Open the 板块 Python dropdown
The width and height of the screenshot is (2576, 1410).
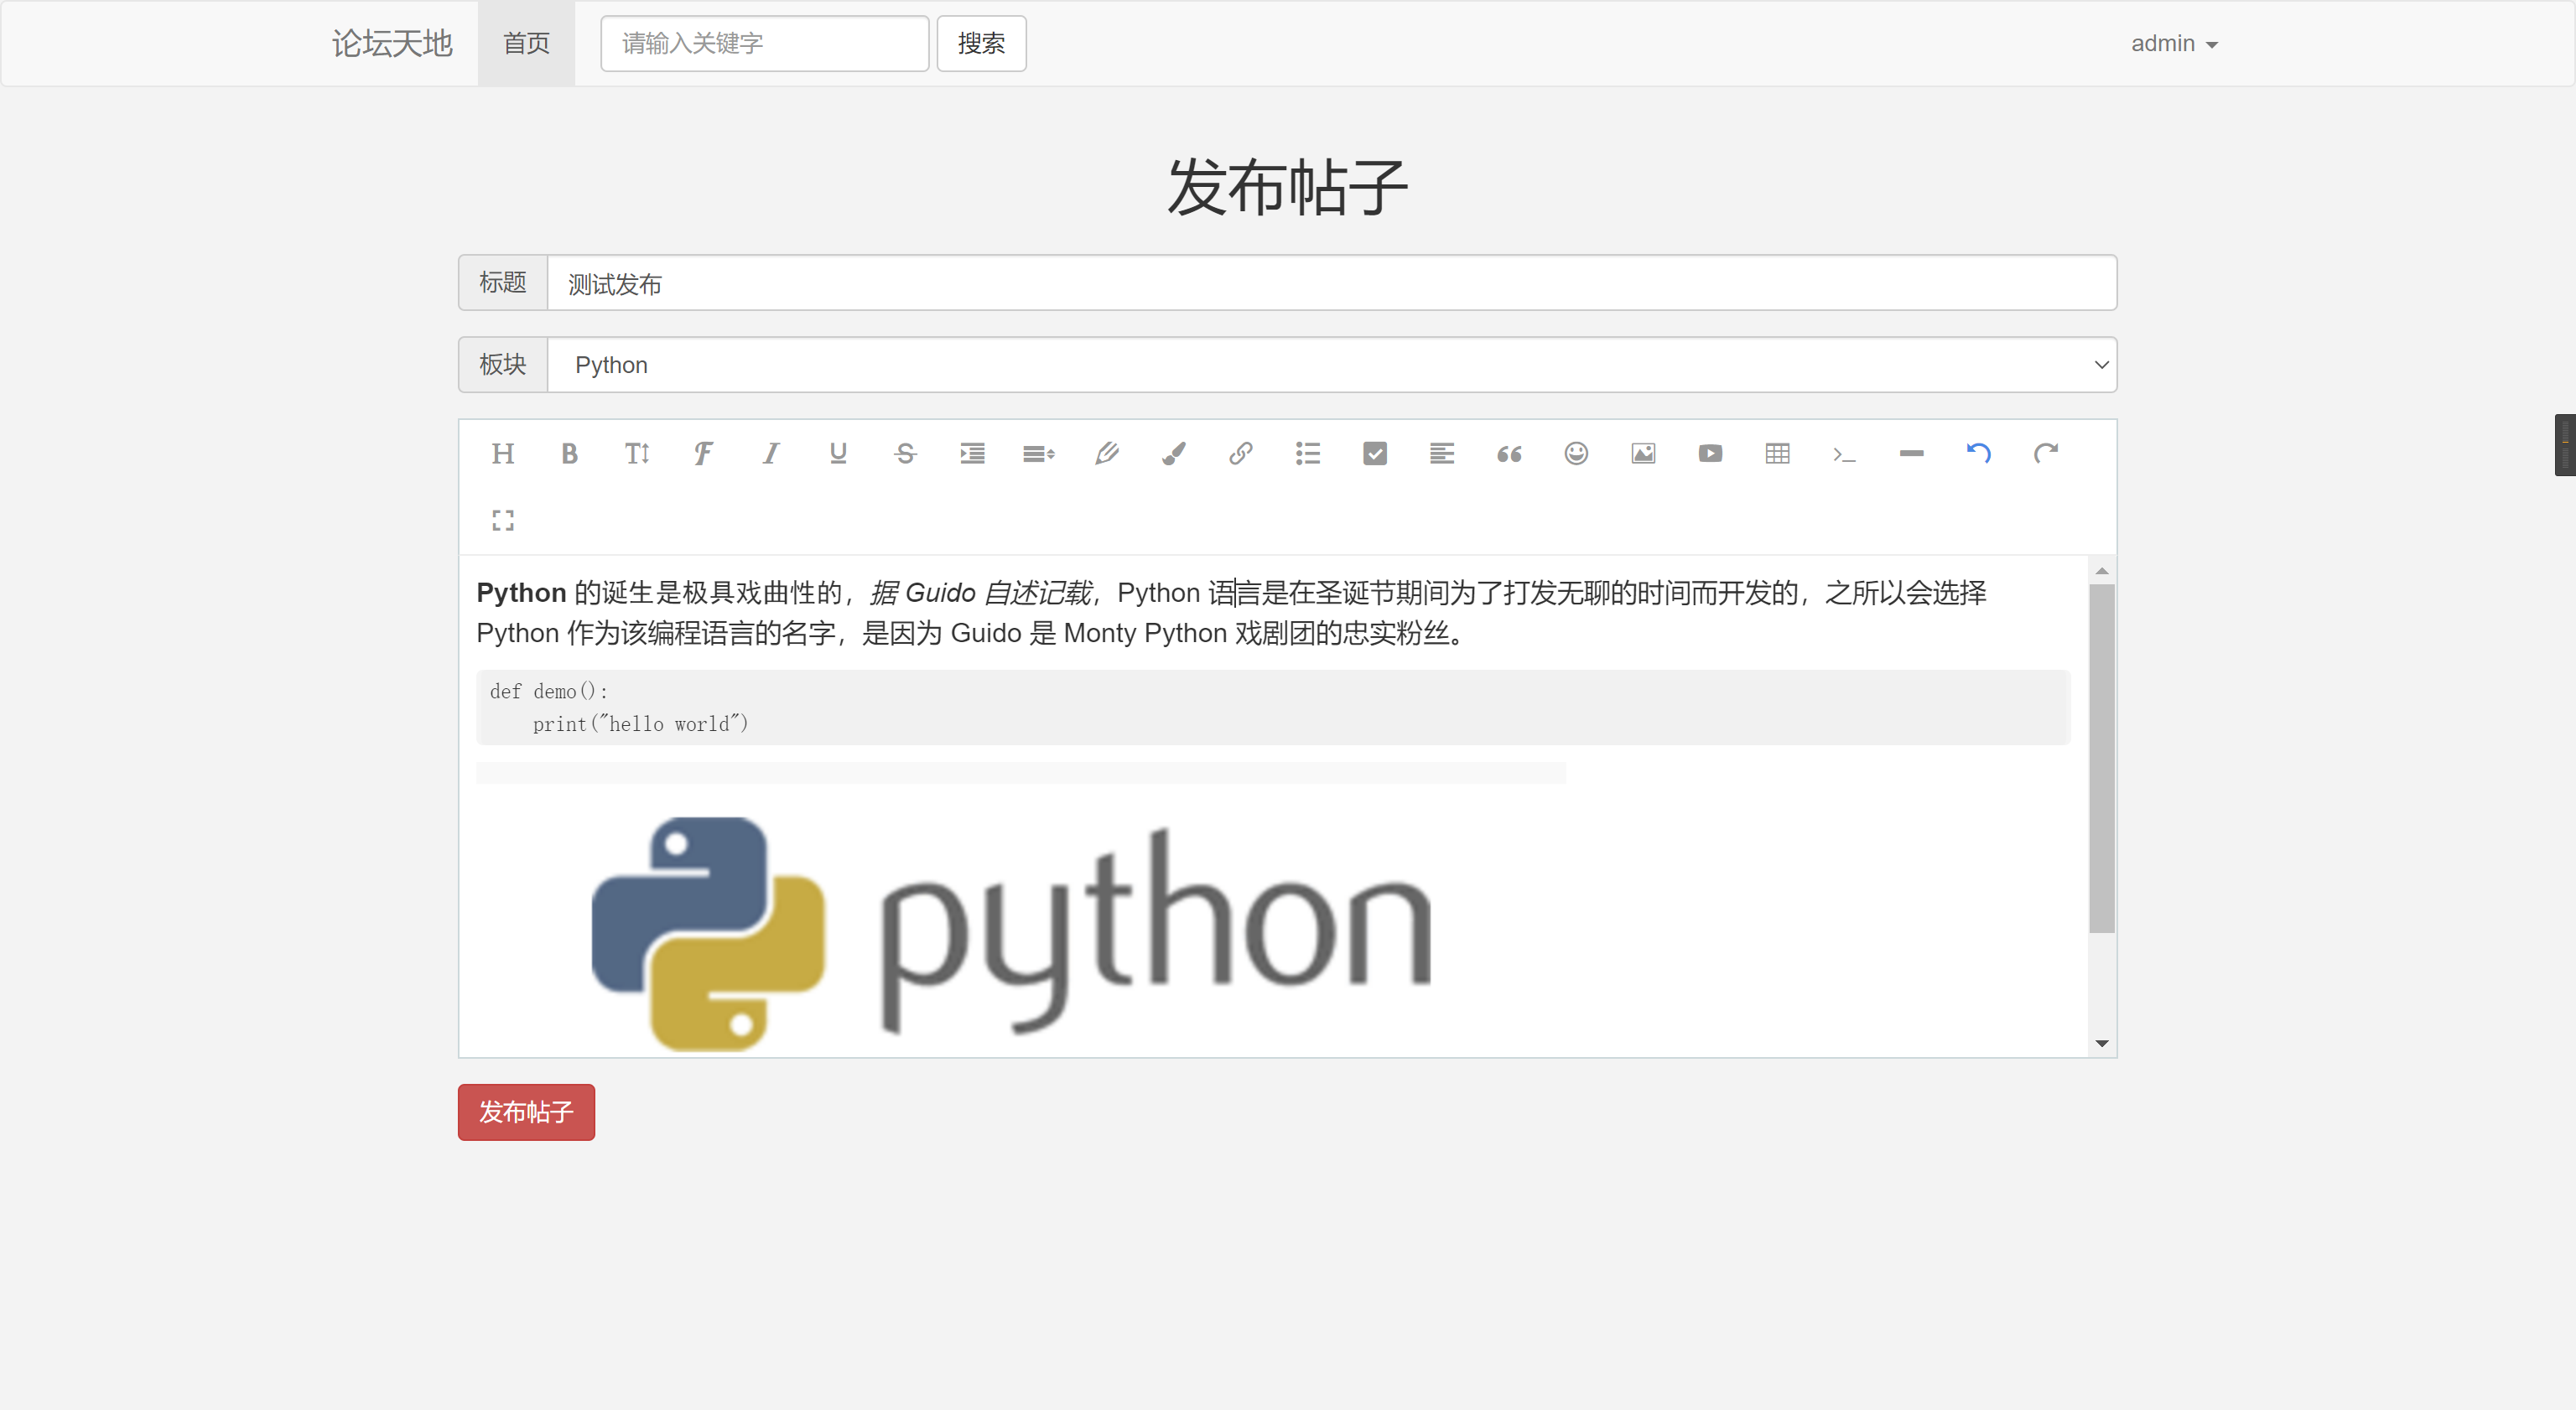click(1330, 365)
